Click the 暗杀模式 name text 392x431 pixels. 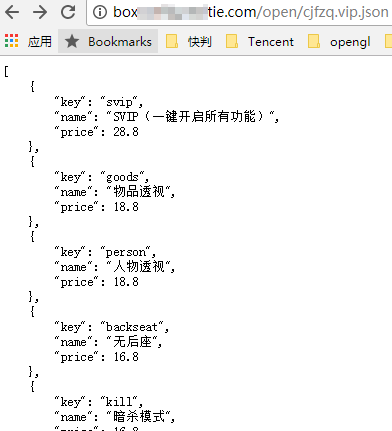(x=139, y=416)
